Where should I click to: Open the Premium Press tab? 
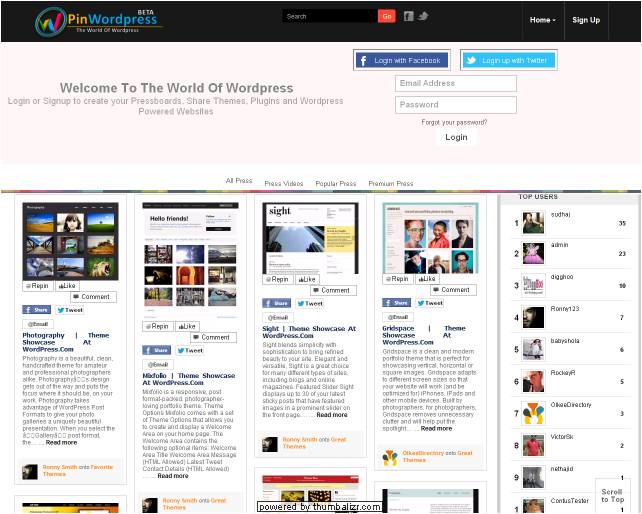click(390, 184)
